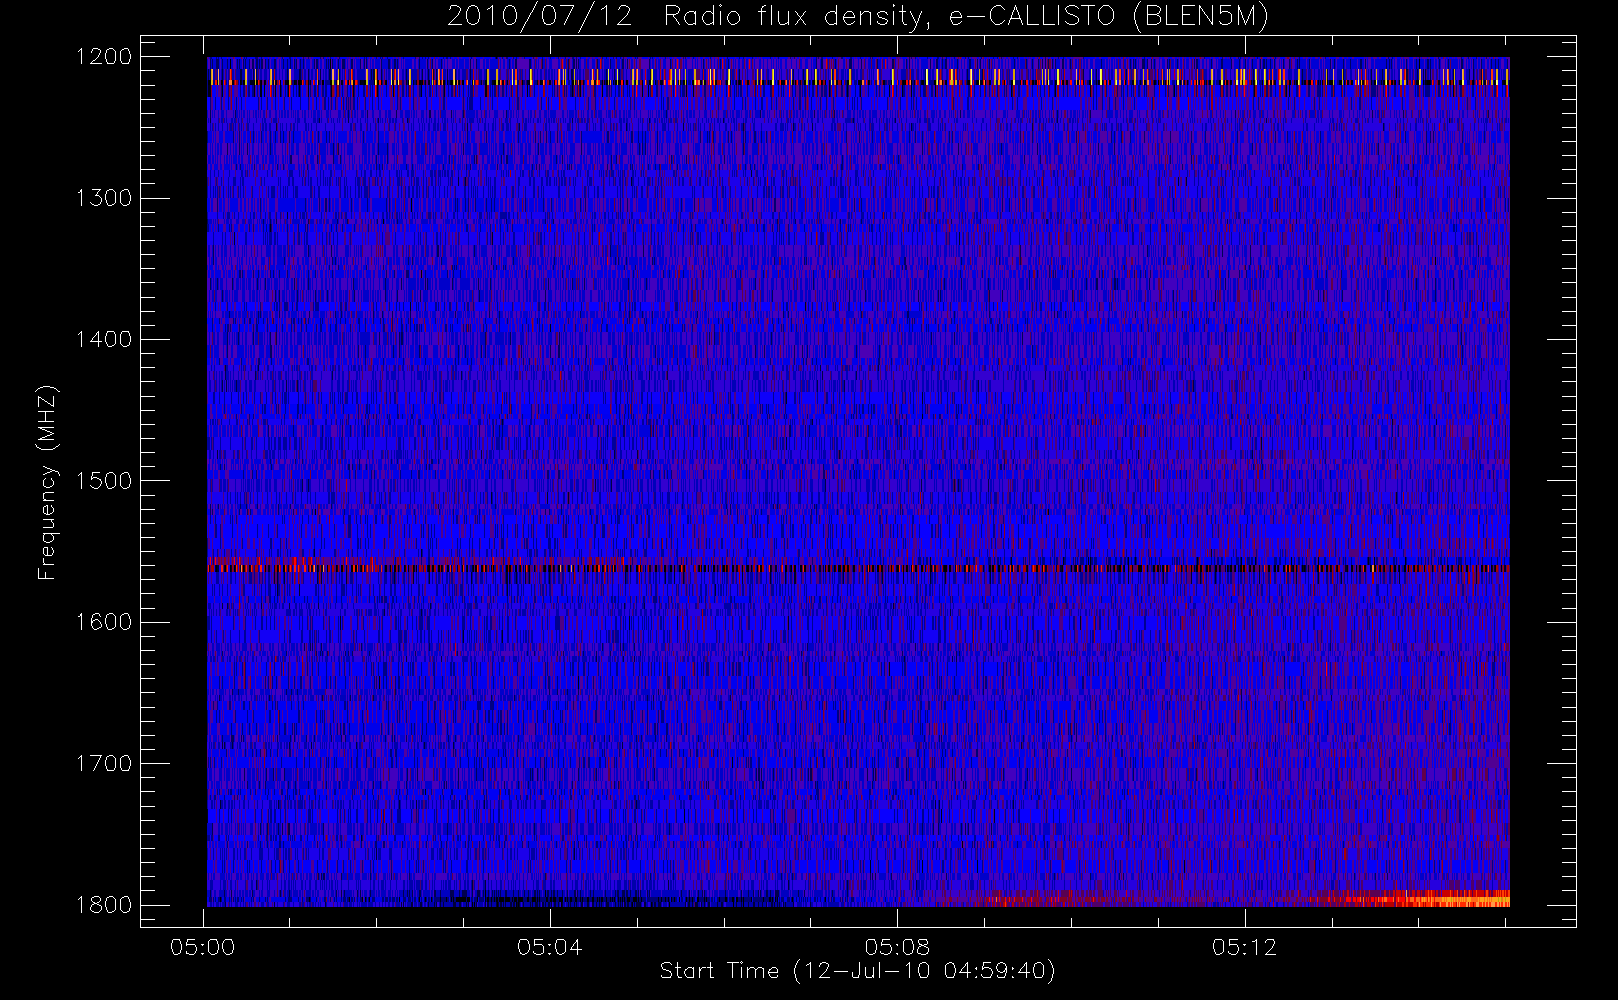Viewport: 1618px width, 1000px height.
Task: Click the 'Start Time (12-Jul-10 04:59:40)' label
Action: (x=858, y=970)
